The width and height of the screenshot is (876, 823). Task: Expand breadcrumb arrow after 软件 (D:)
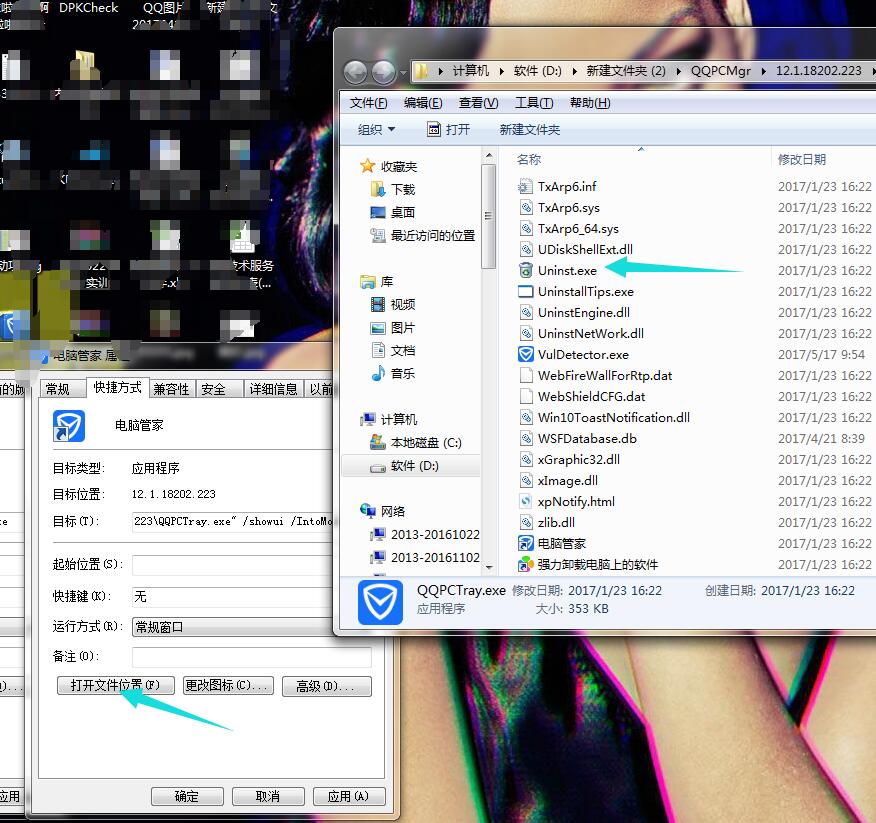[574, 71]
